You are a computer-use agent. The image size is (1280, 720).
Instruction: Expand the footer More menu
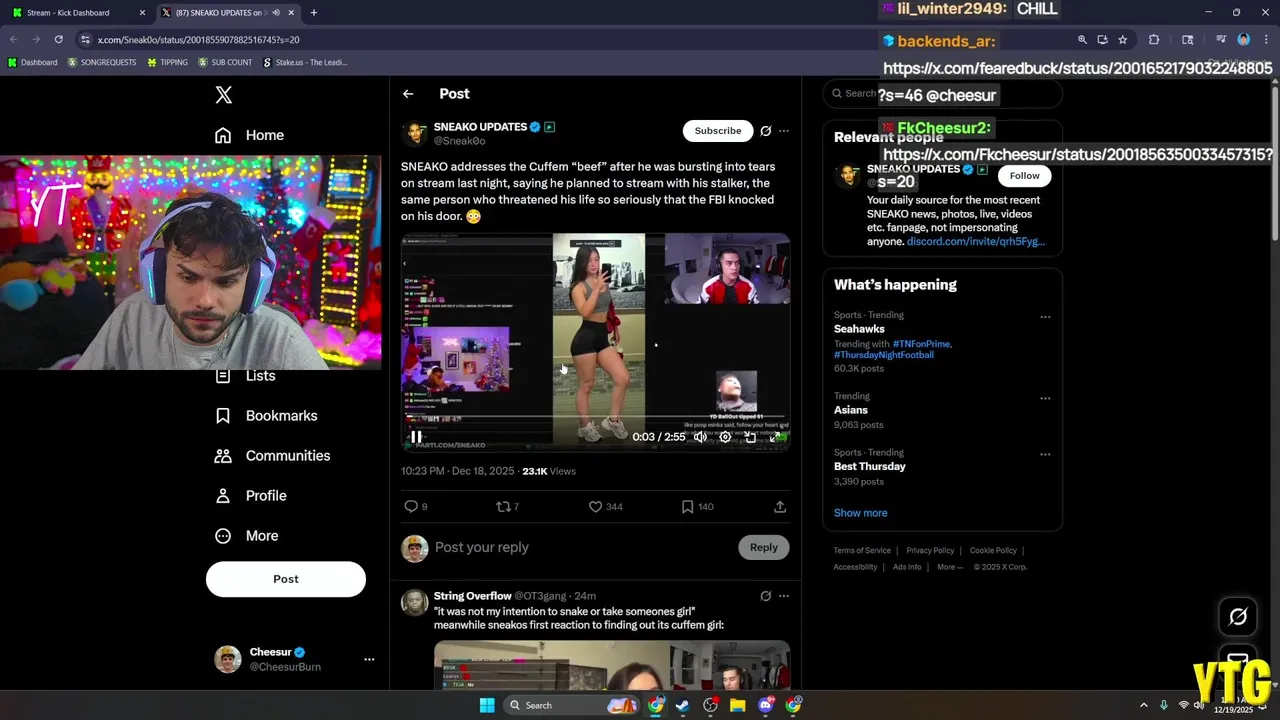[950, 567]
